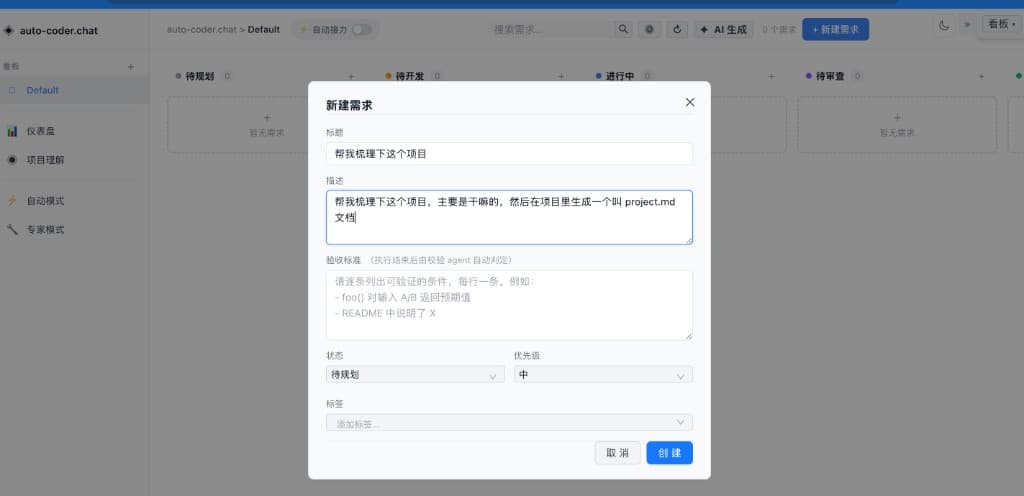This screenshot has height=496, width=1024.
Task: Click the plus in 待审查 column header
Action: 981,76
